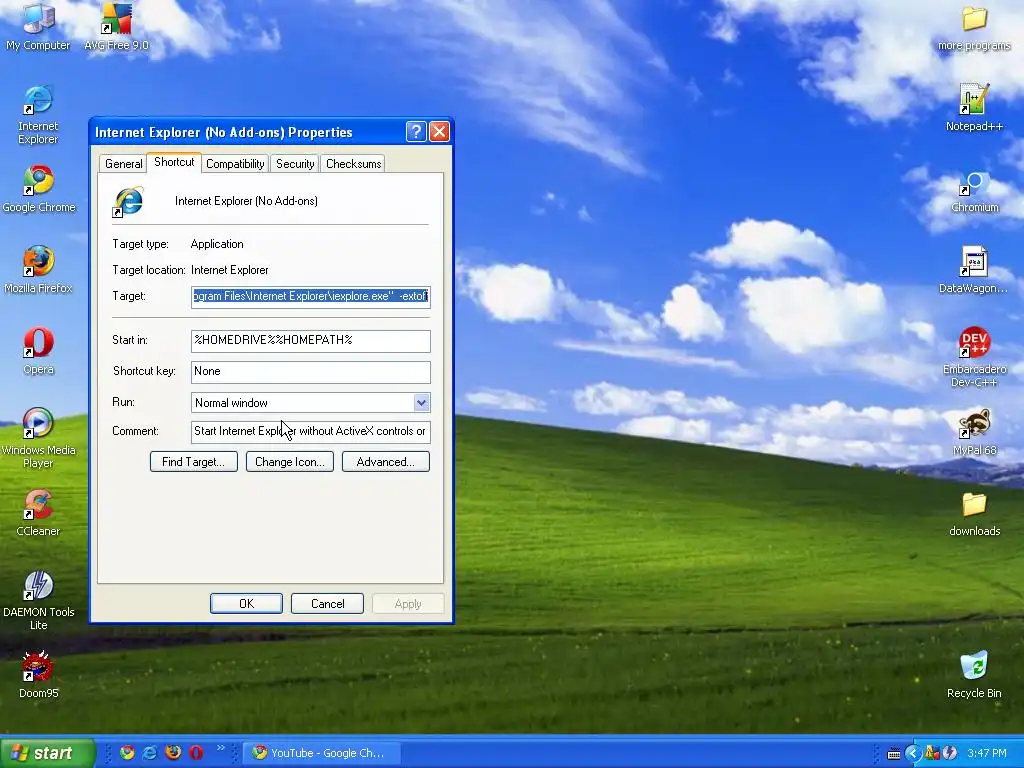Select the Shortcut tab
1024x768 pixels.
[174, 162]
